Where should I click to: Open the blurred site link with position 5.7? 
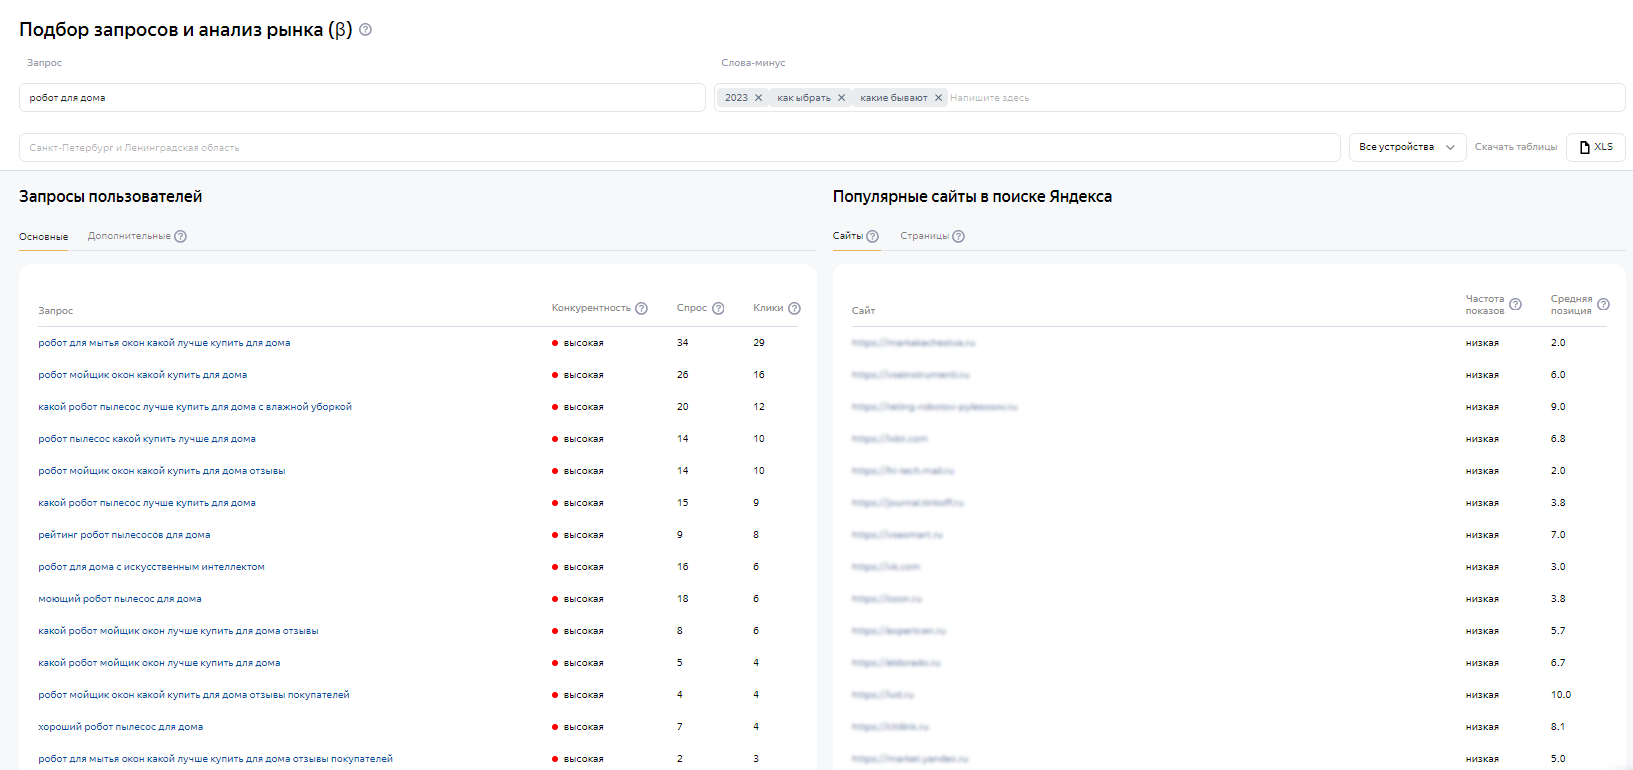(898, 631)
